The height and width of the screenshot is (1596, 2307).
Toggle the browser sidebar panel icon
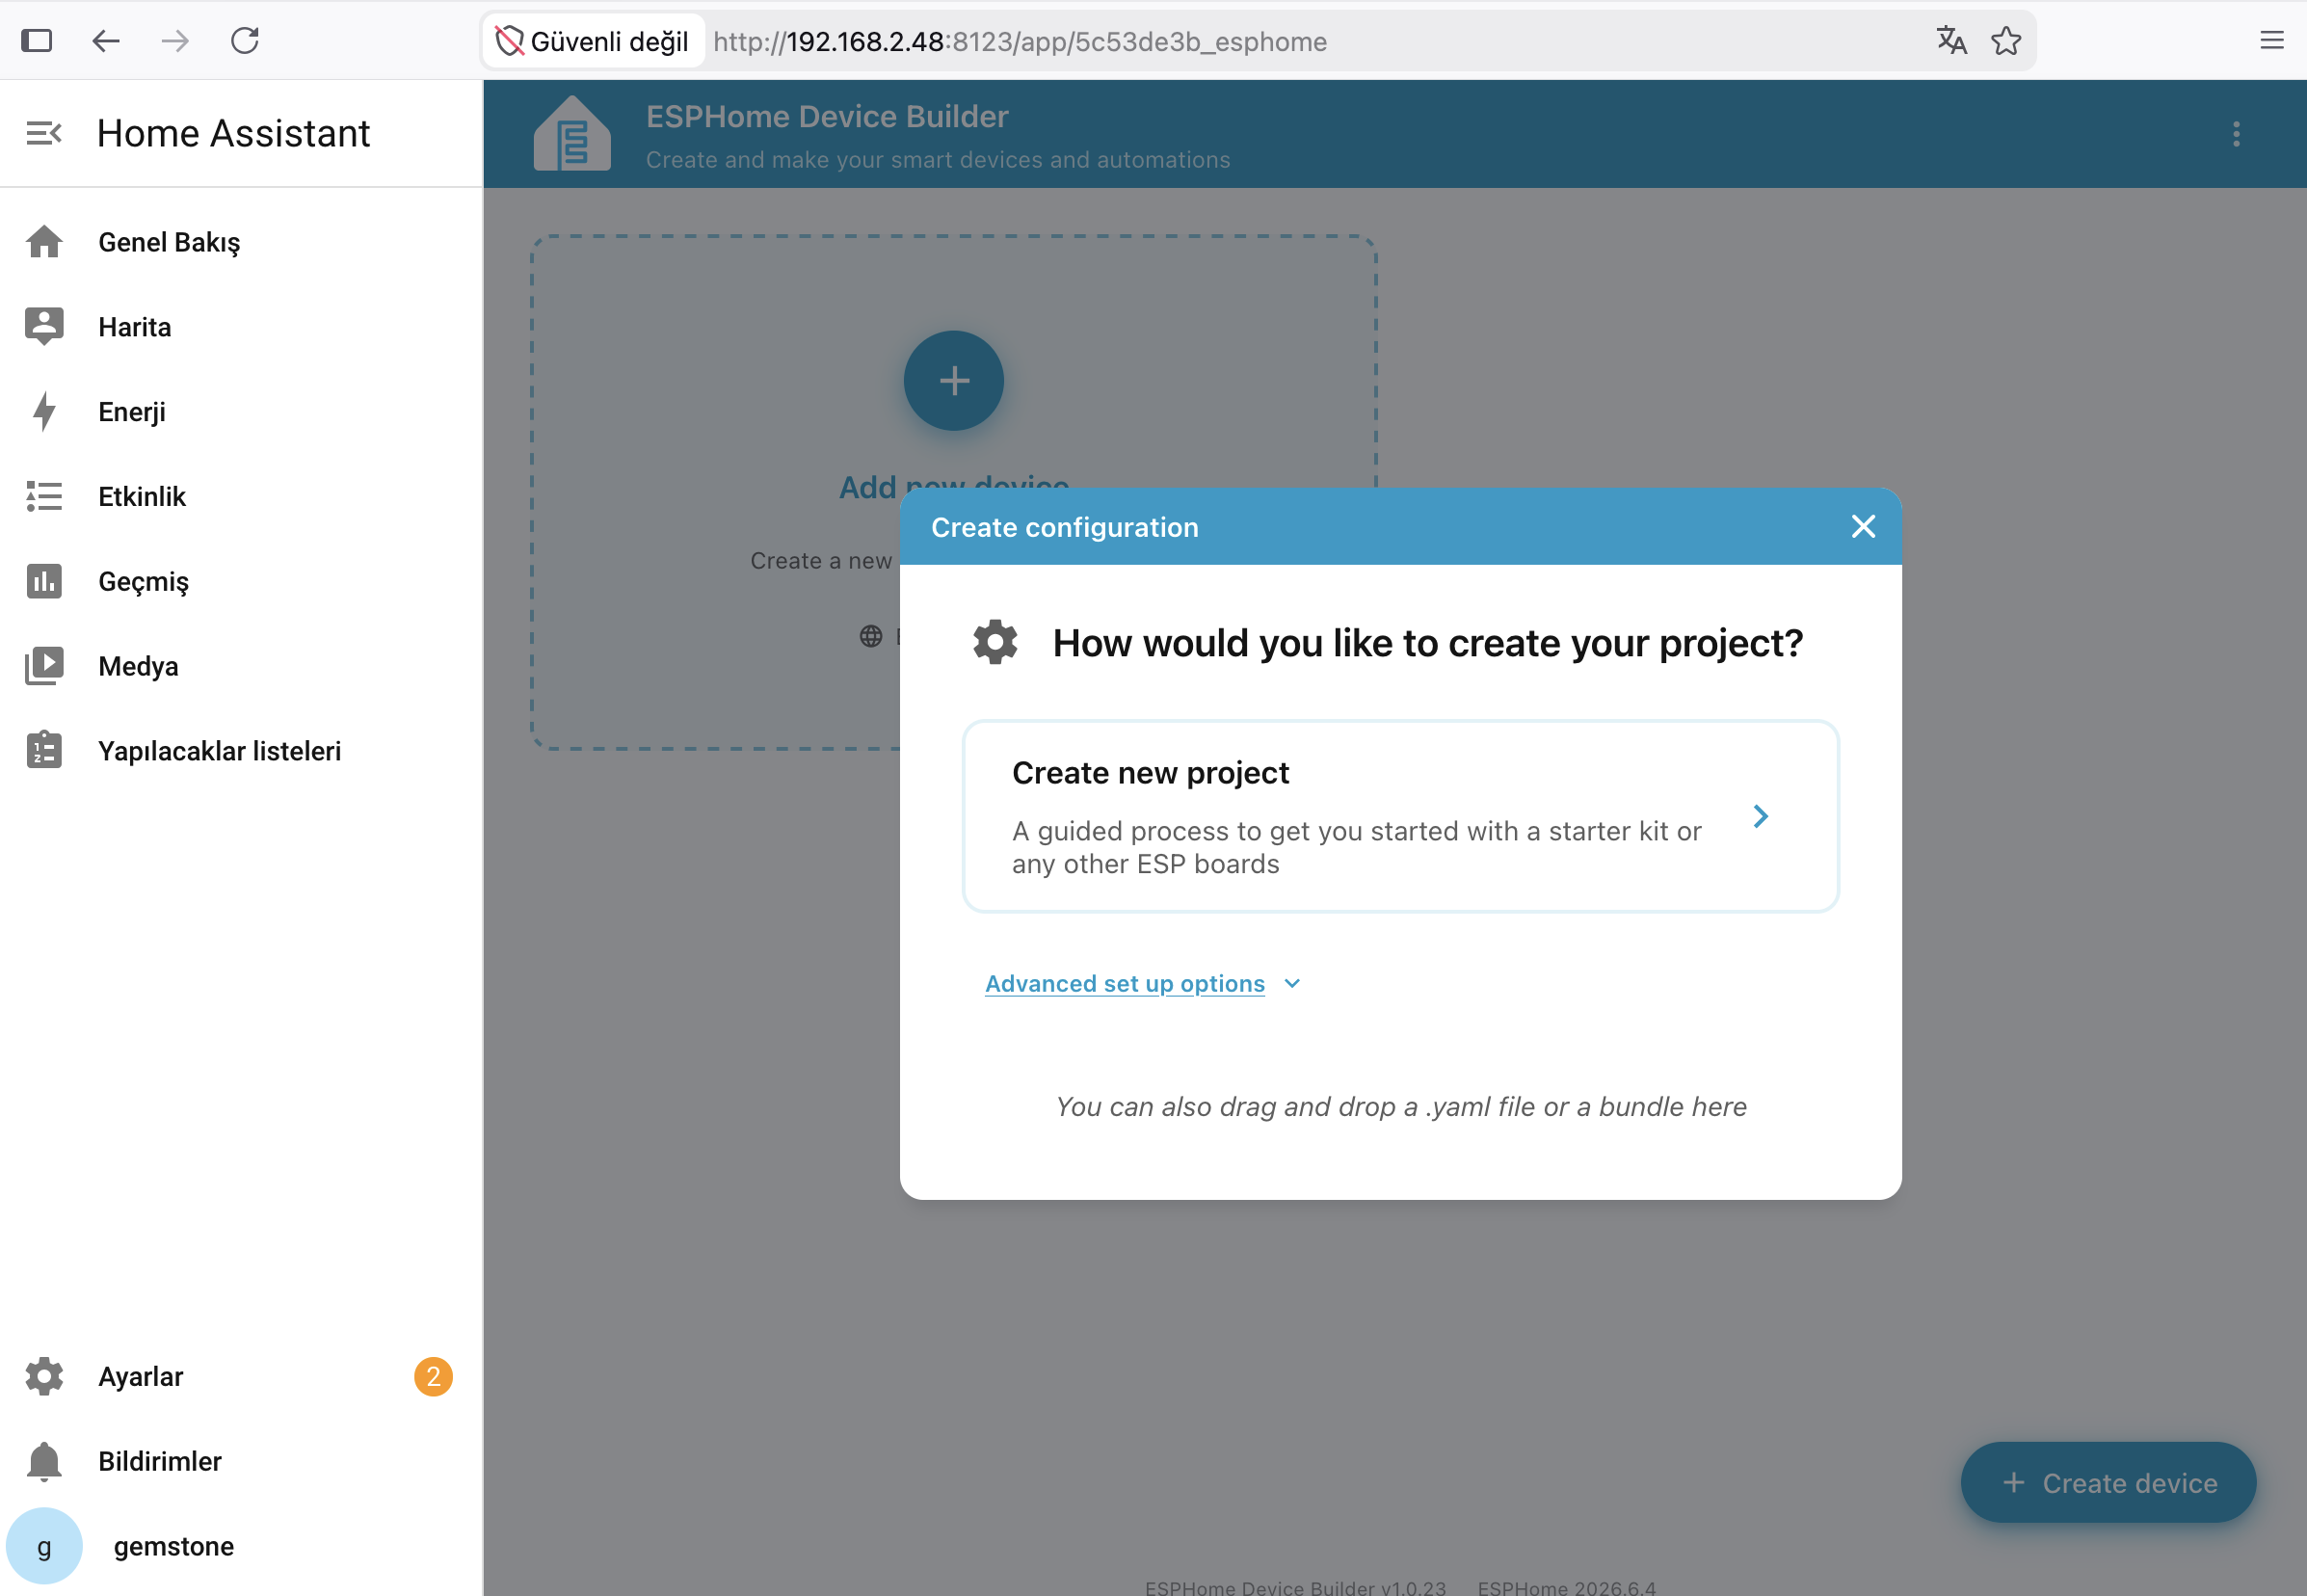coord(37,41)
